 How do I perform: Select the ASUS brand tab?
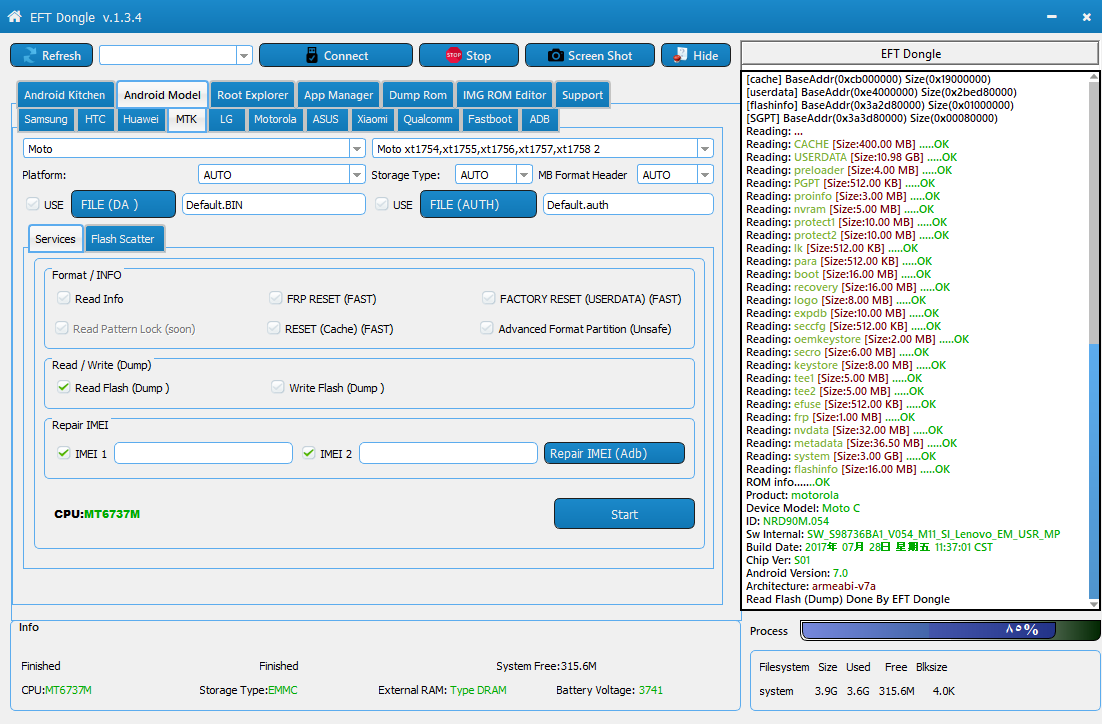coord(325,119)
